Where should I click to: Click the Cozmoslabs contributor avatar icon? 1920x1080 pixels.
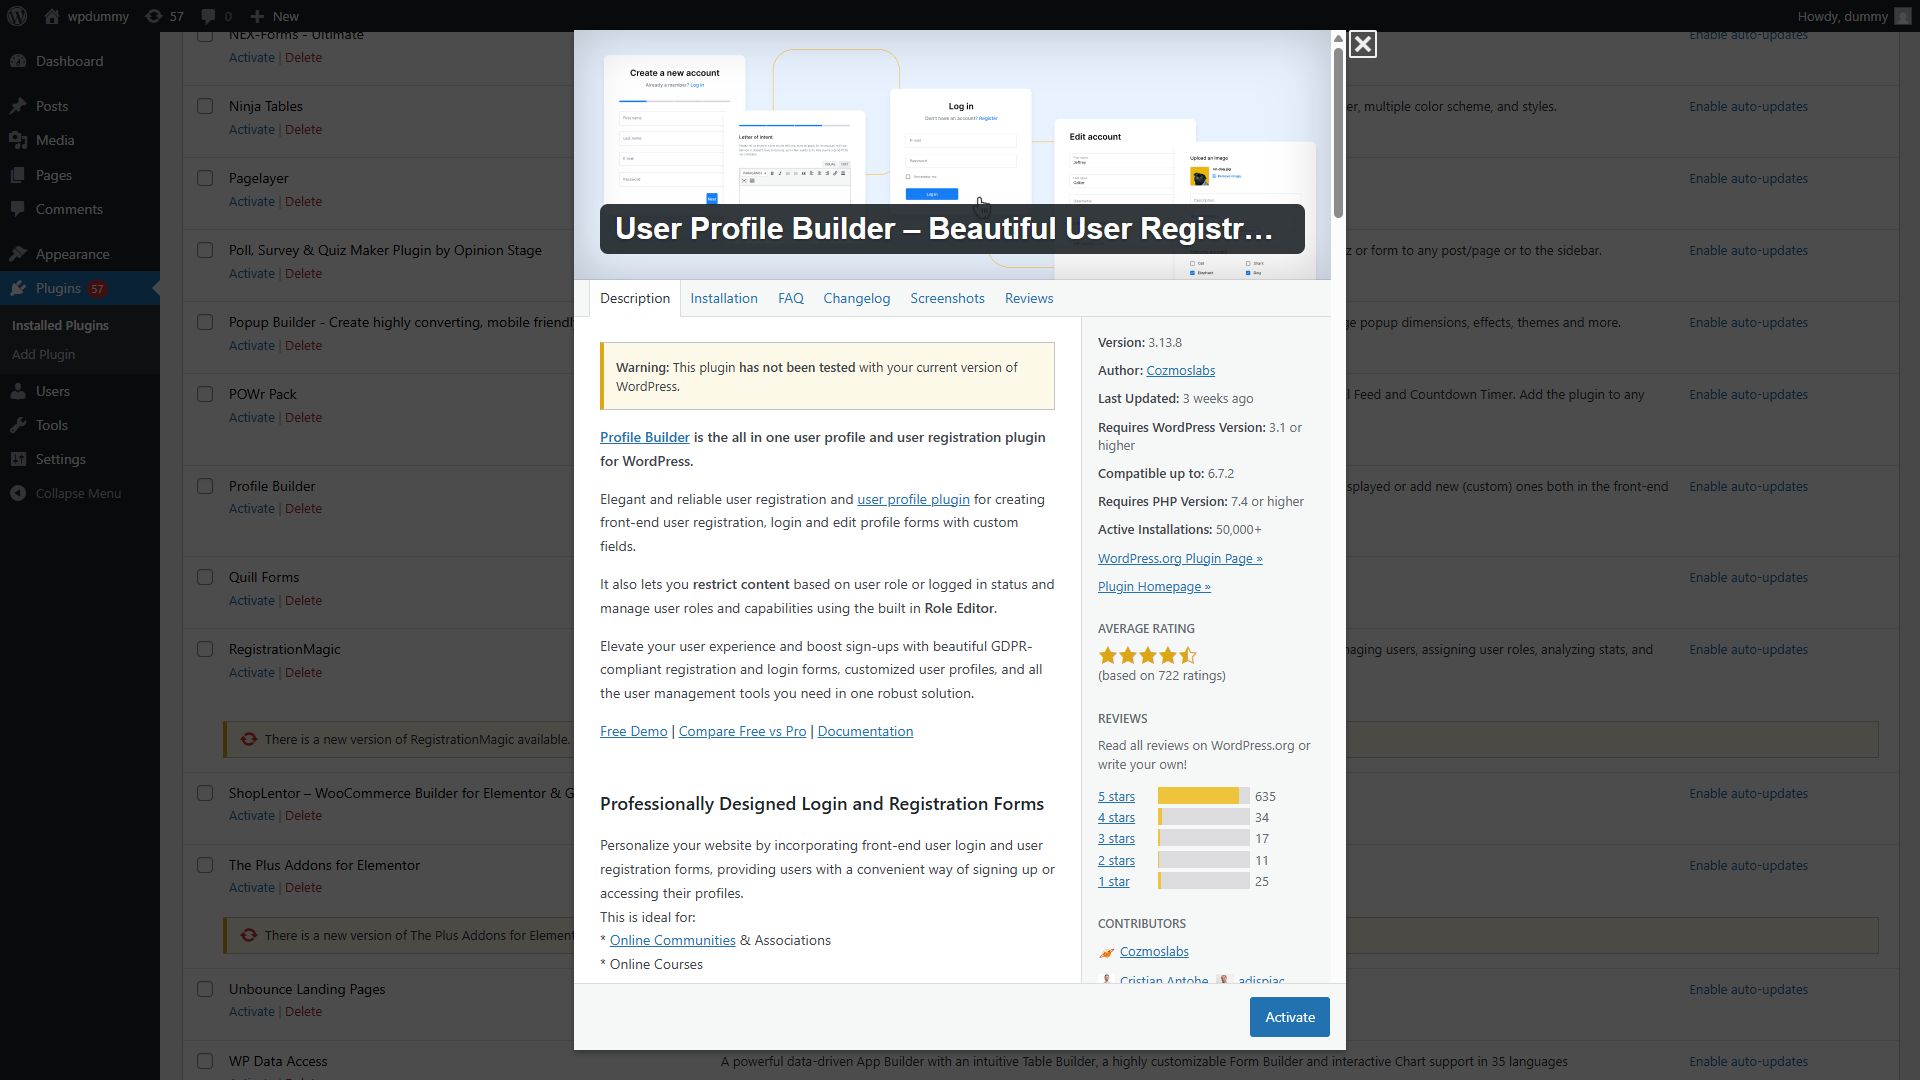(x=1106, y=952)
